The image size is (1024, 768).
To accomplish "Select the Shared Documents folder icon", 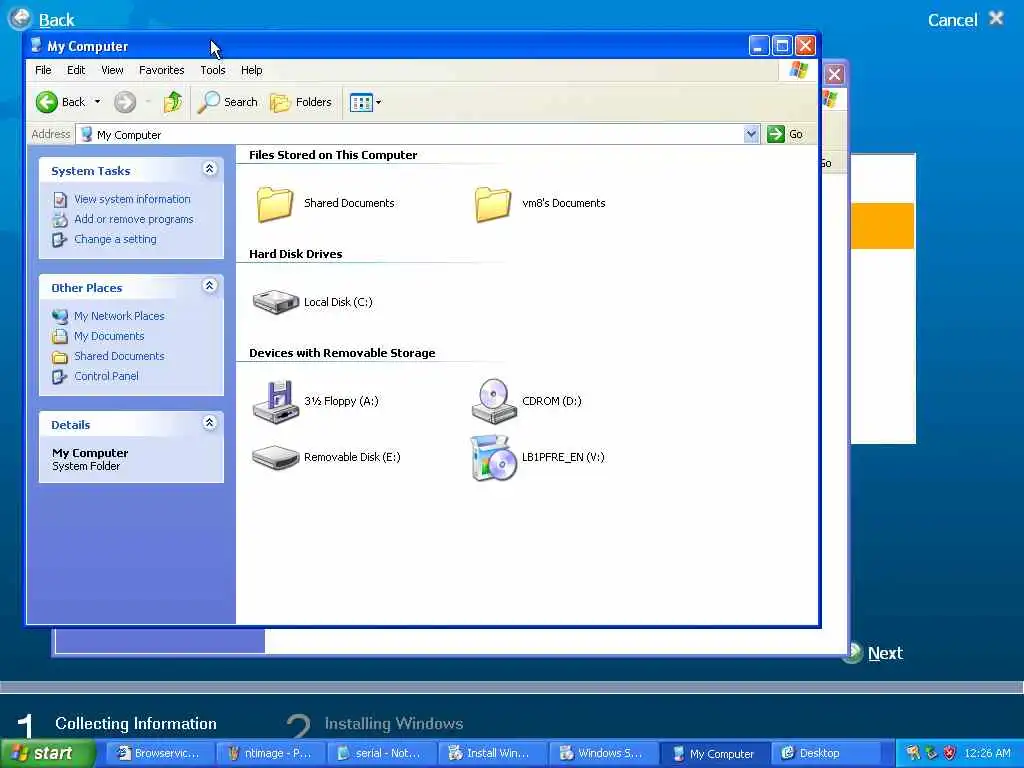I will [274, 204].
